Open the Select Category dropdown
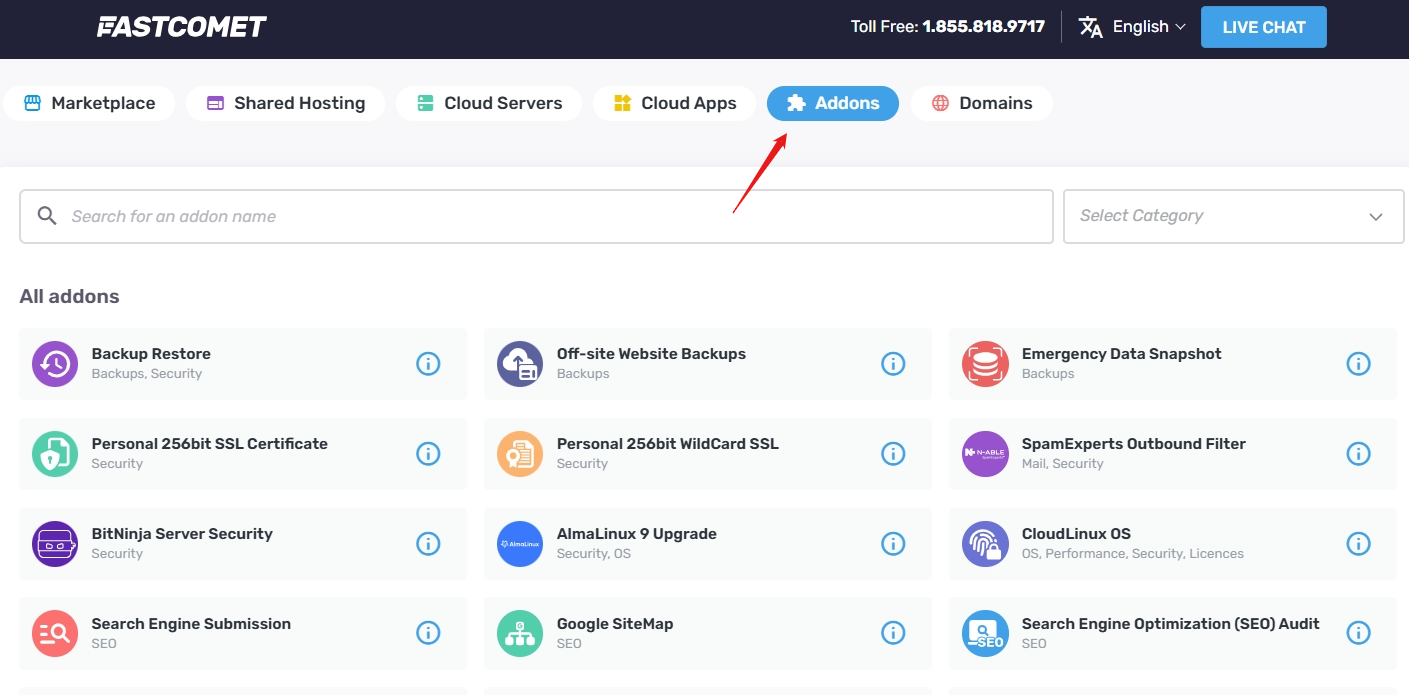Screen dimensions: 1409x695 point(1234,216)
